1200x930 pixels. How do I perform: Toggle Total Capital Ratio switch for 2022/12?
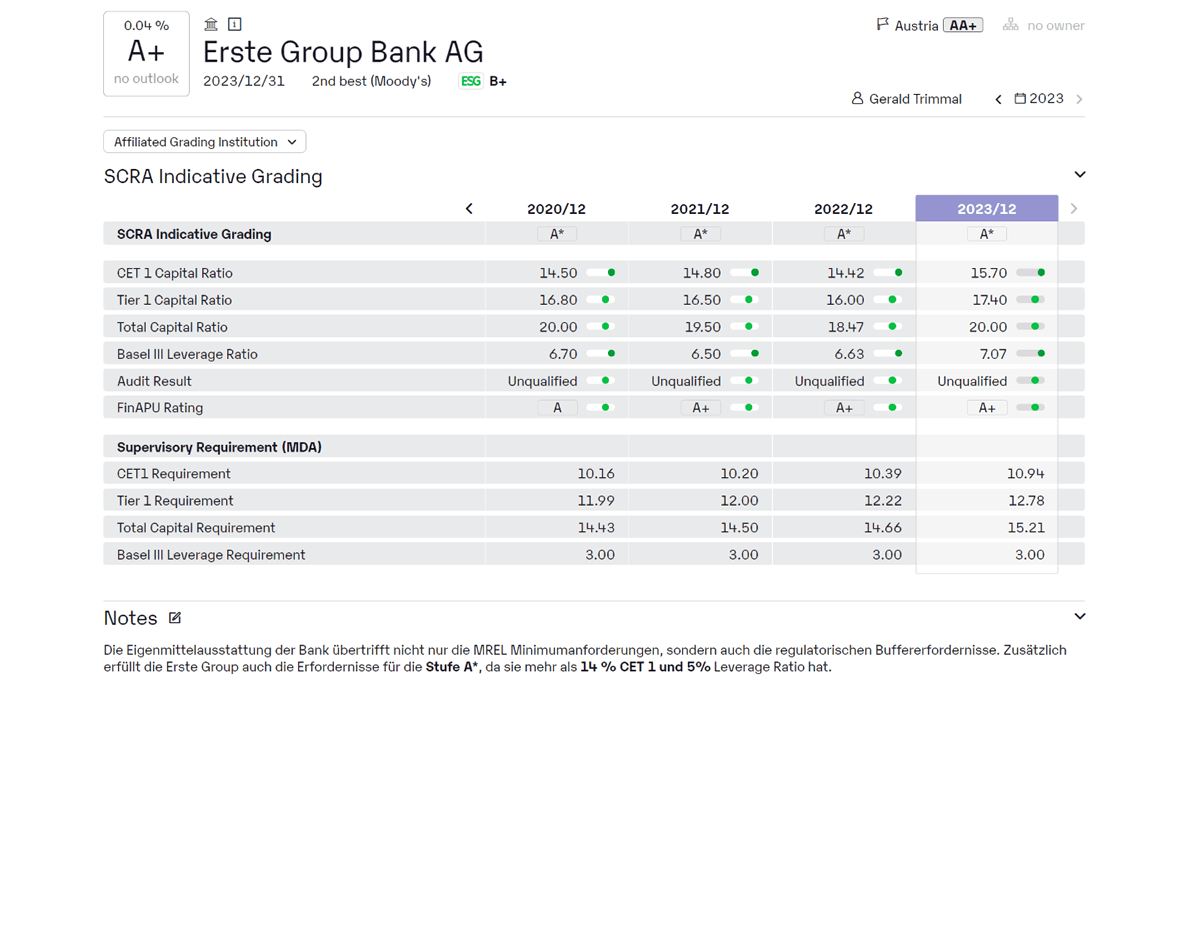coord(888,327)
